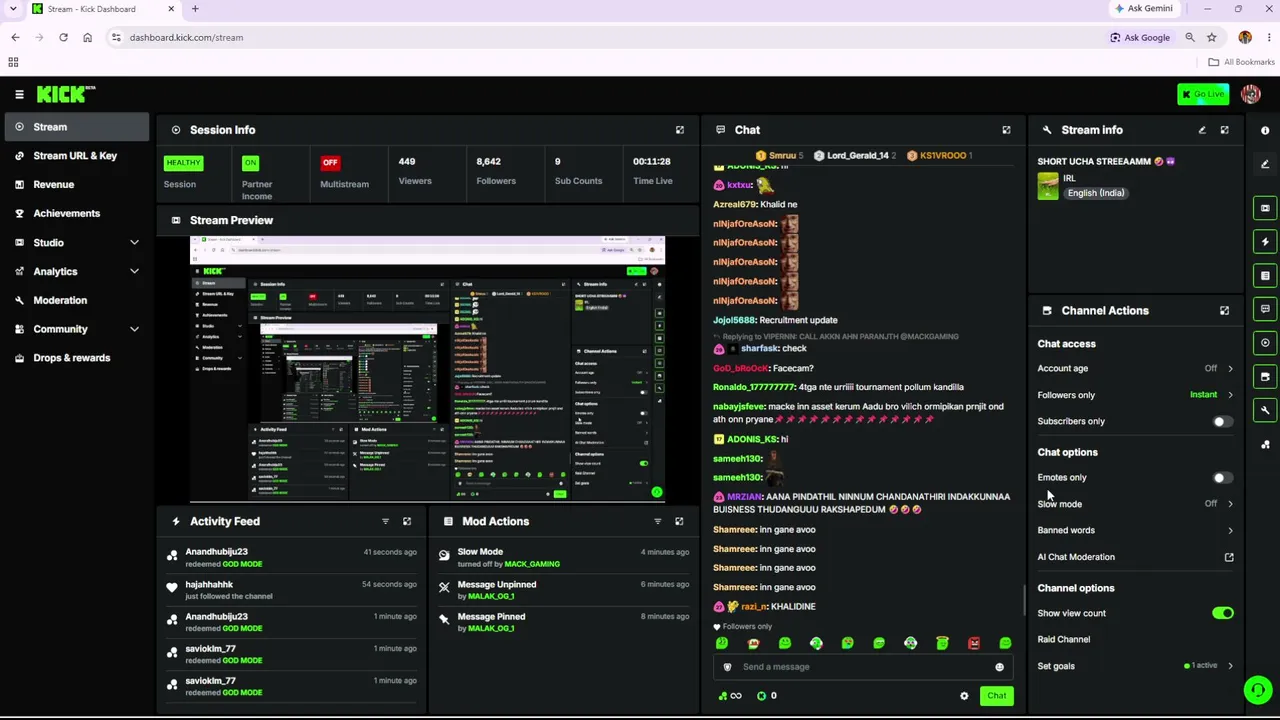This screenshot has width=1280, height=720.
Task: Expand the Mod Actions panel
Action: coord(679,521)
